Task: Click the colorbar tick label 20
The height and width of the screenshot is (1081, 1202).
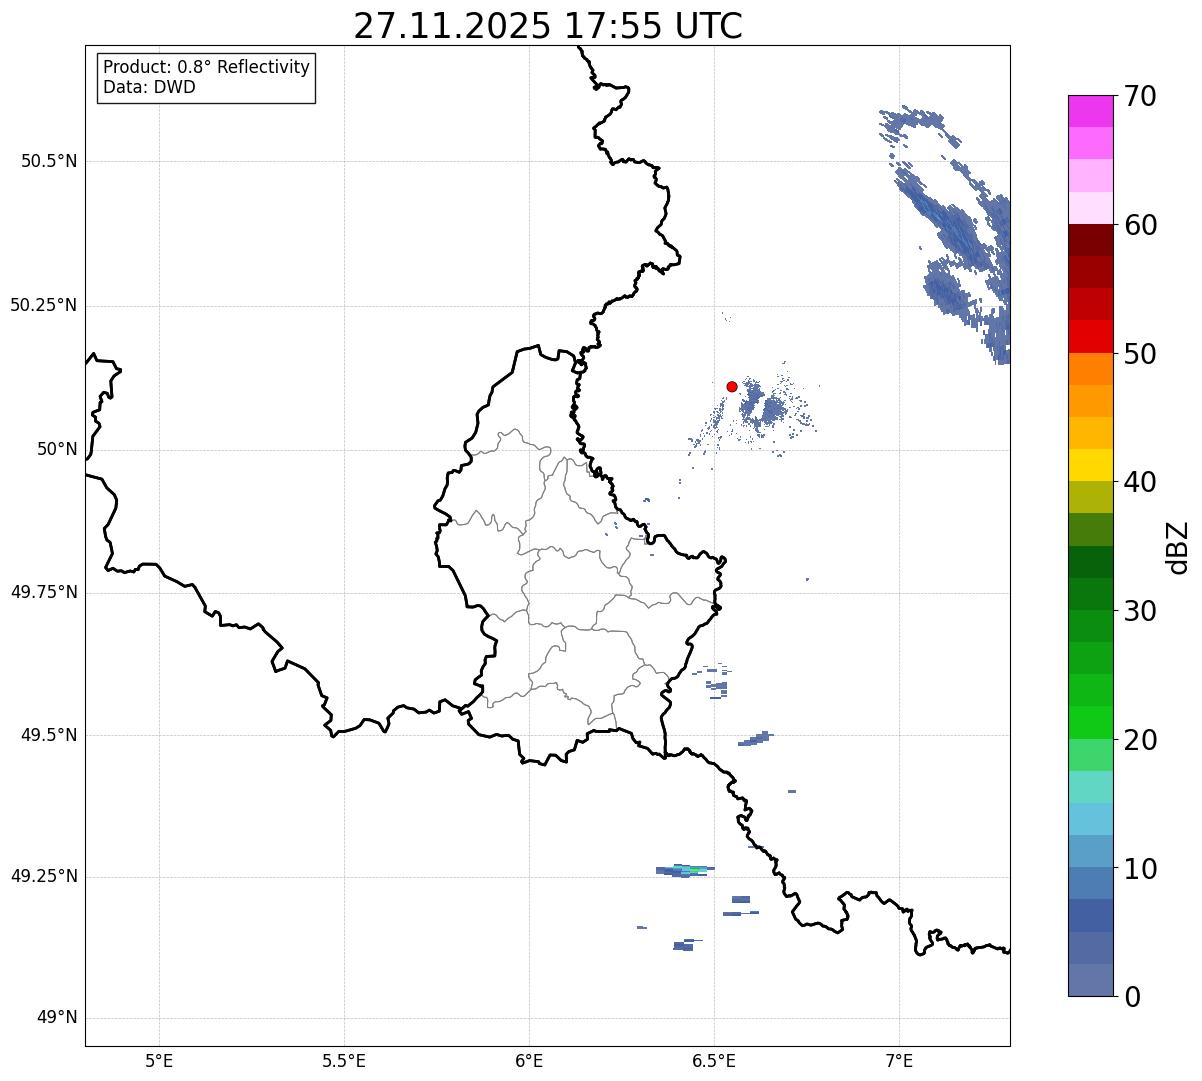Action: click(1140, 740)
